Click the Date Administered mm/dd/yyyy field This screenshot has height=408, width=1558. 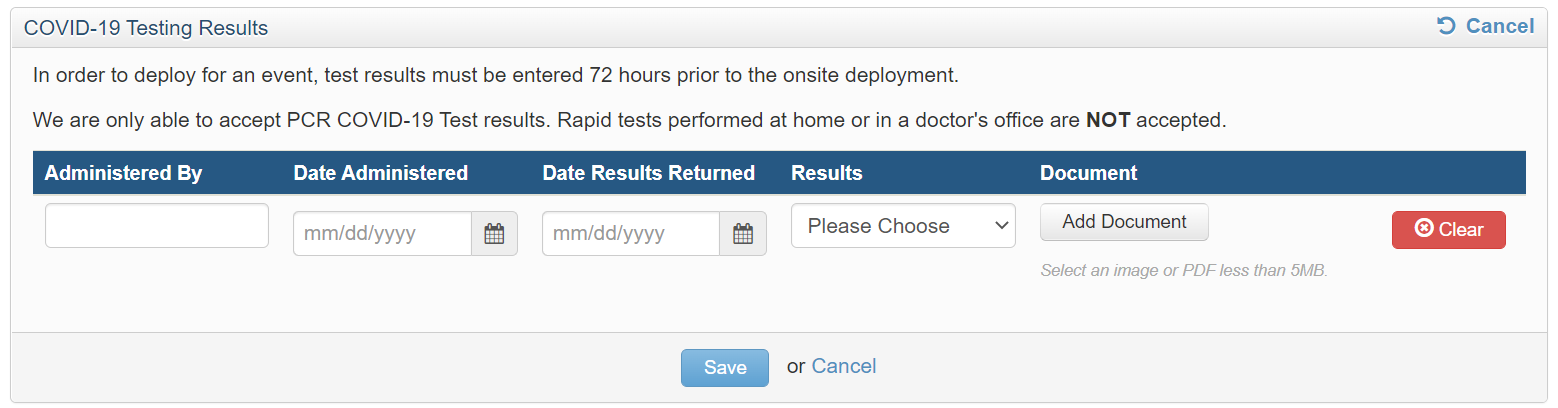(382, 234)
